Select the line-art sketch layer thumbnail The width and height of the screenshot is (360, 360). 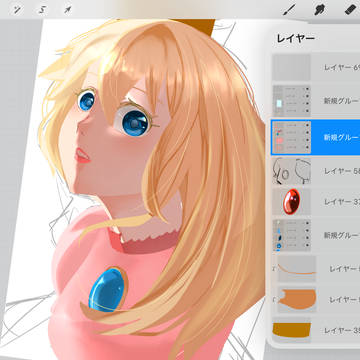pyautogui.click(x=292, y=171)
